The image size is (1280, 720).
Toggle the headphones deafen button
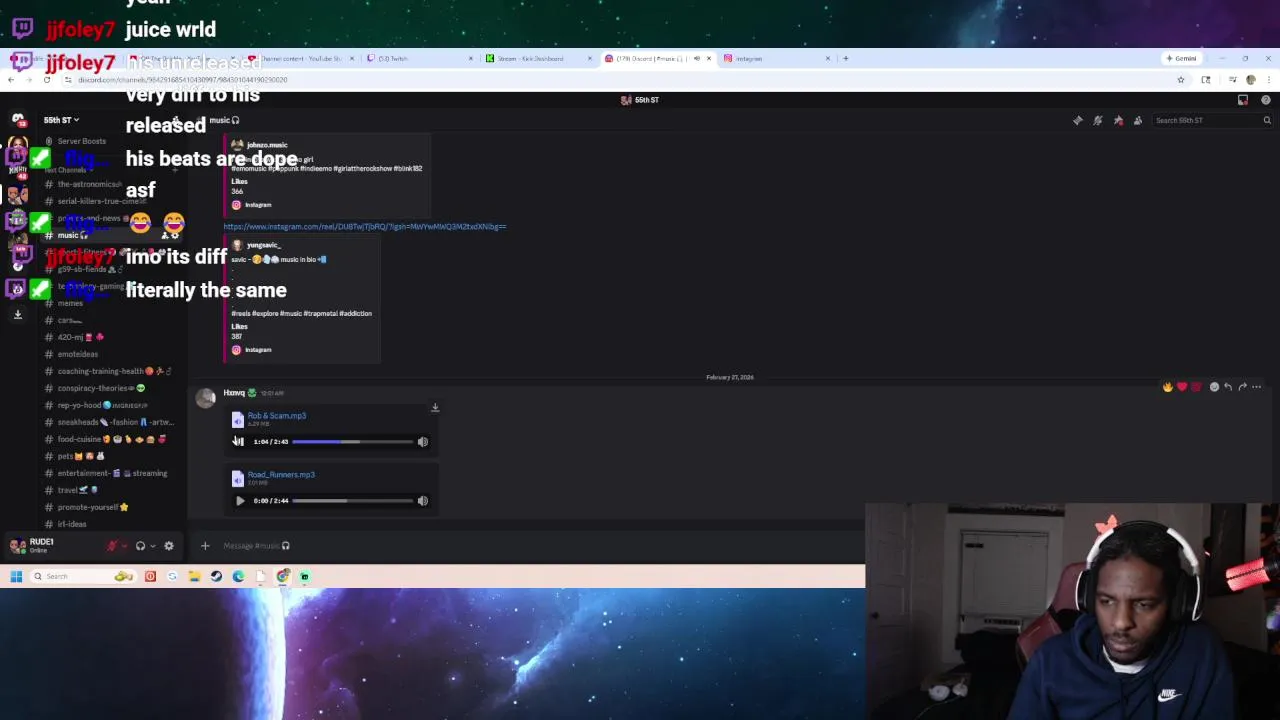[x=140, y=546]
